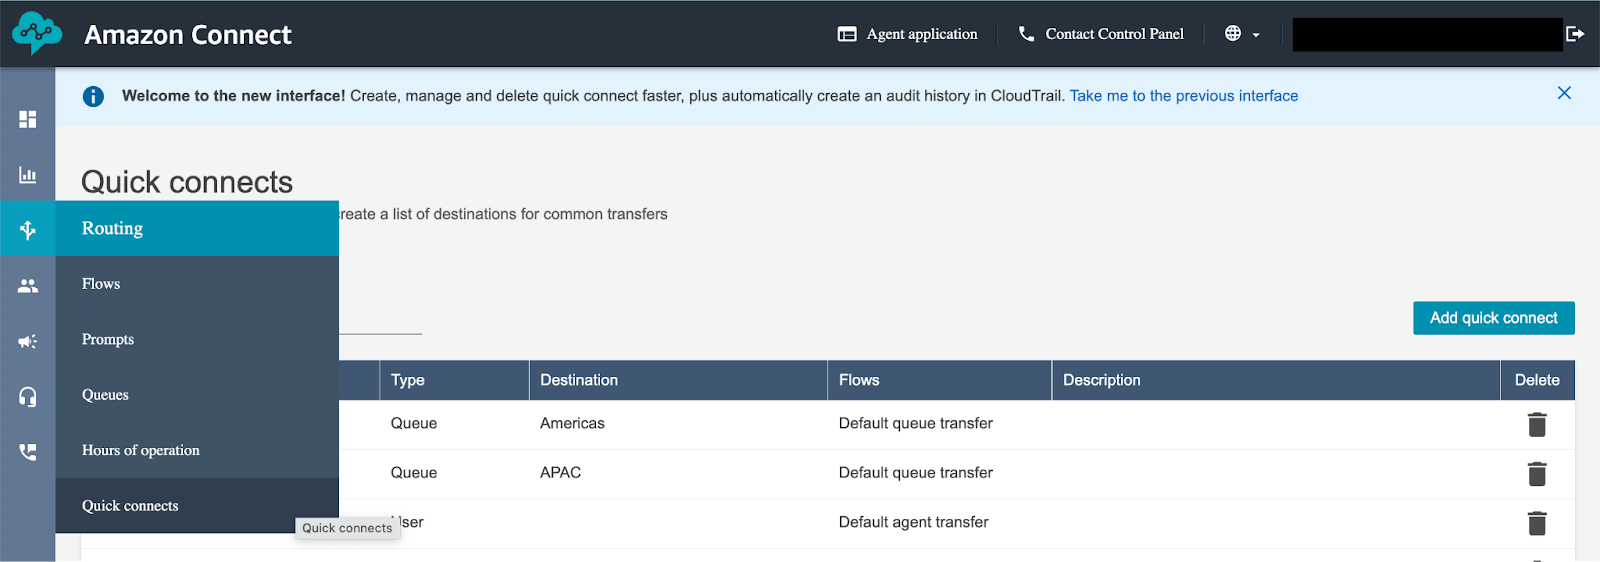Delete the Americas queue quick connect
Viewport: 1600px width, 562px height.
pos(1537,425)
